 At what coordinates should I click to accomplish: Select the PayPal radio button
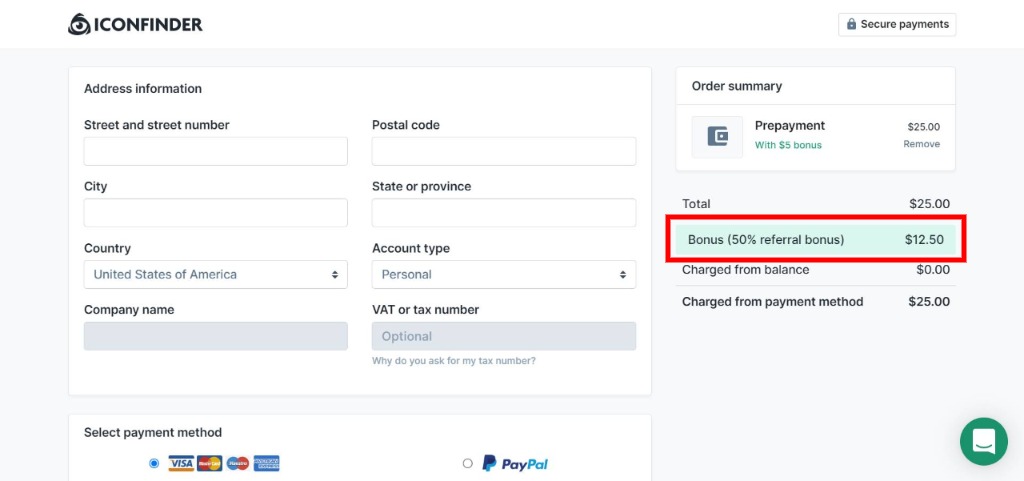[x=468, y=463]
